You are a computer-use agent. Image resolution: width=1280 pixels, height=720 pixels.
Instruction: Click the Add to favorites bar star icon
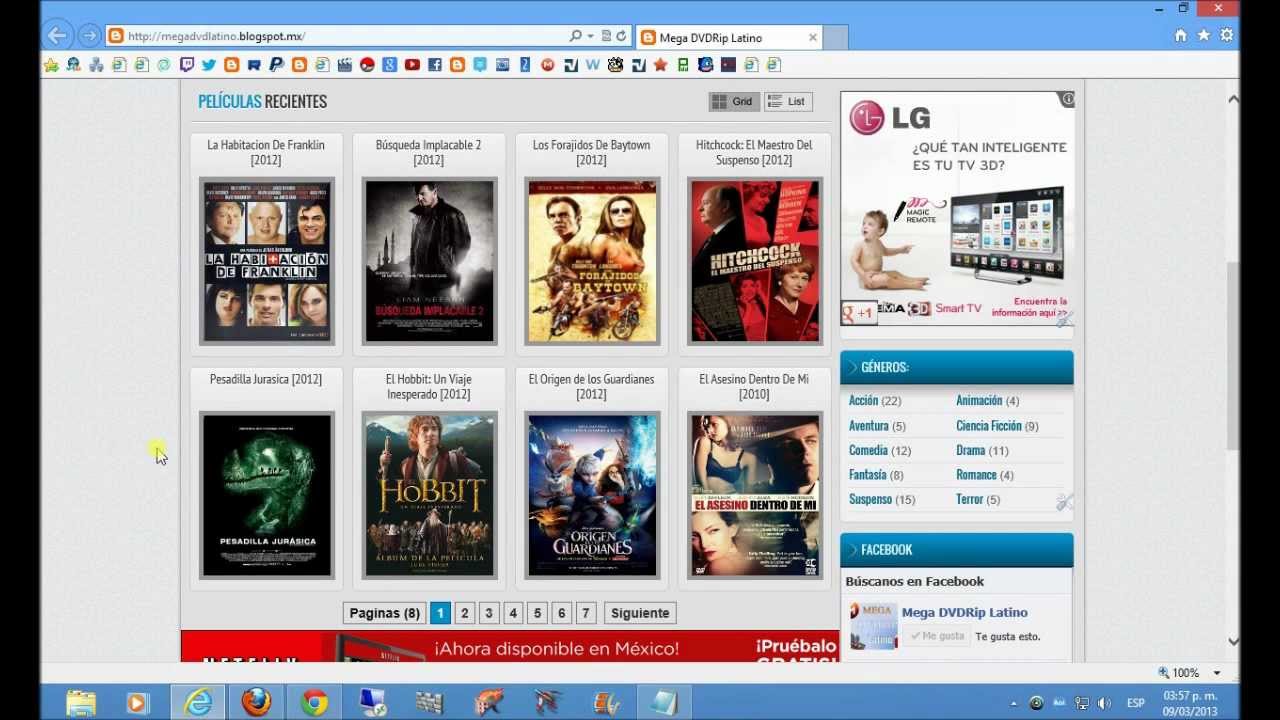point(51,65)
